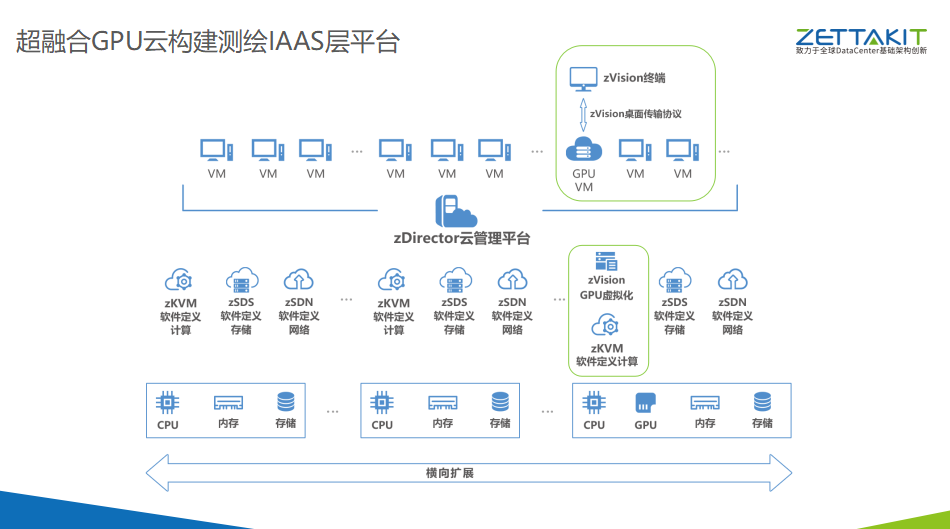Click the zVision终端 label
This screenshot has height=529, width=950.
click(634, 78)
